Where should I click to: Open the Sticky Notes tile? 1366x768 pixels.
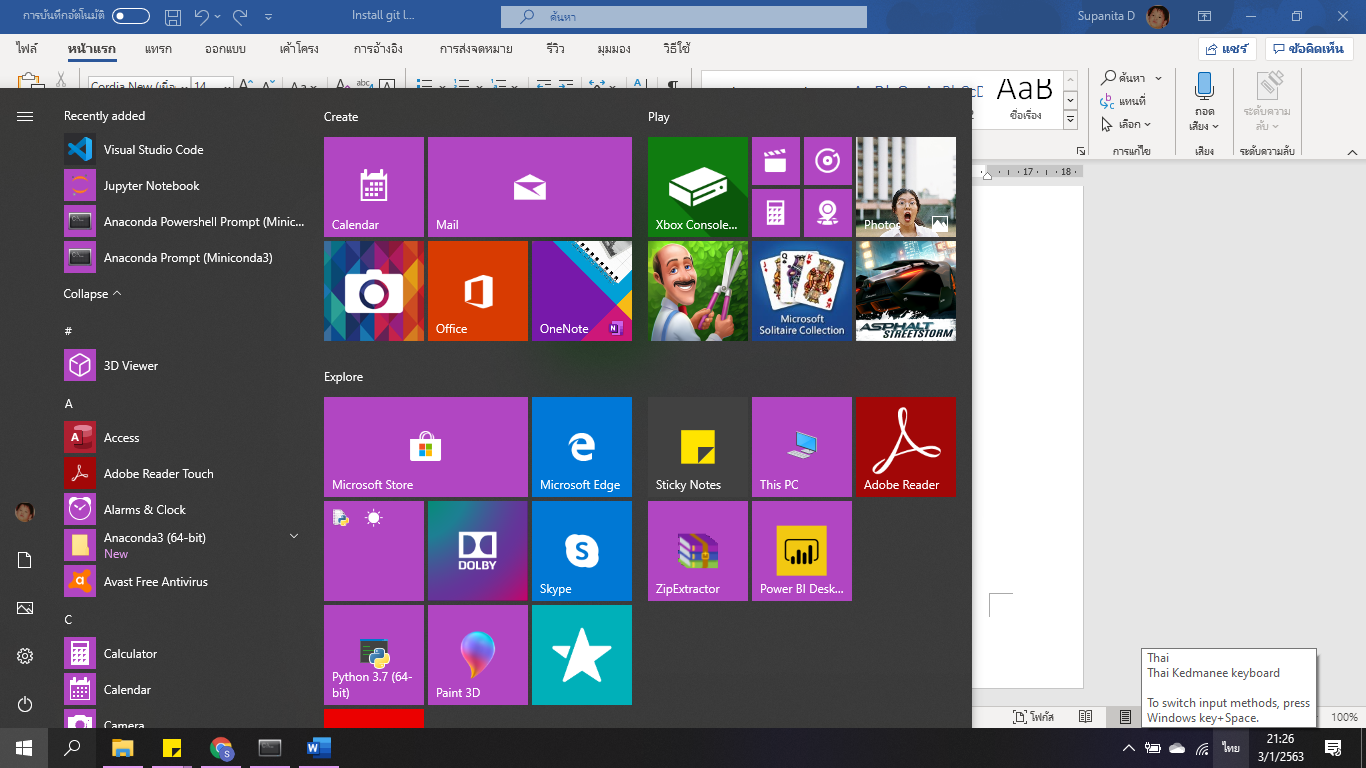[x=698, y=447]
